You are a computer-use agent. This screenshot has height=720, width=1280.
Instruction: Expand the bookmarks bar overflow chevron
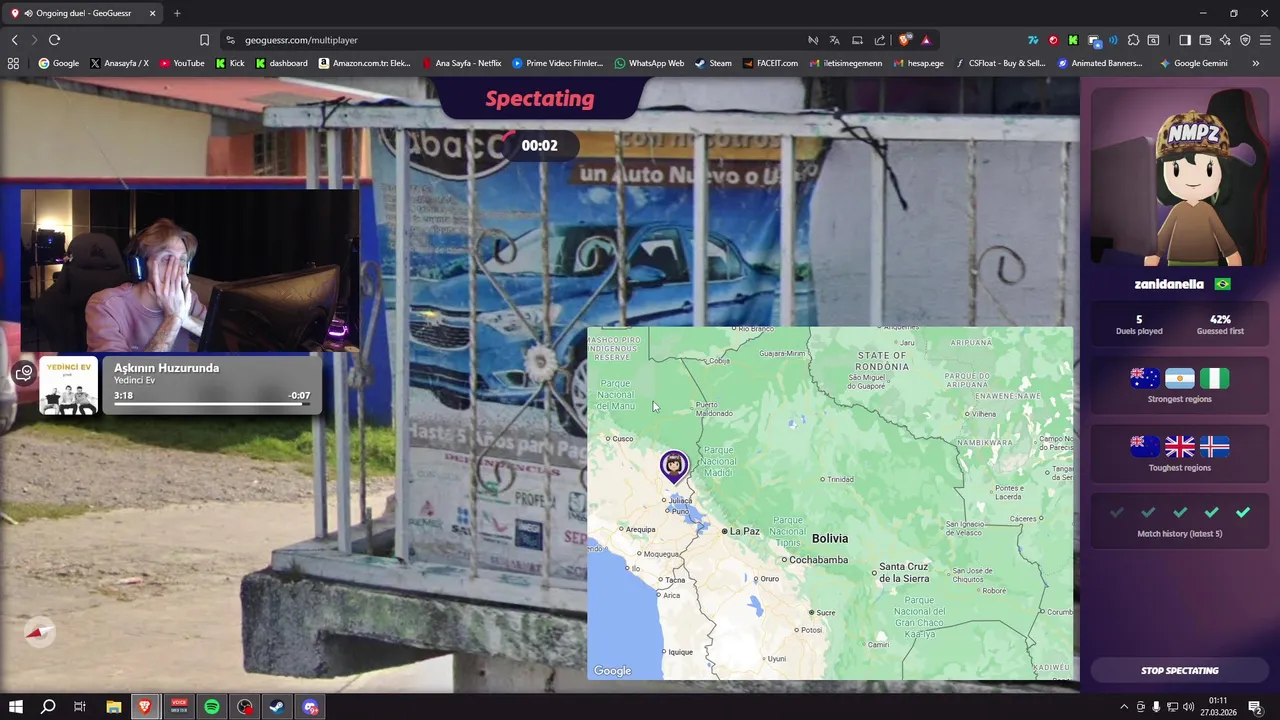(1256, 63)
